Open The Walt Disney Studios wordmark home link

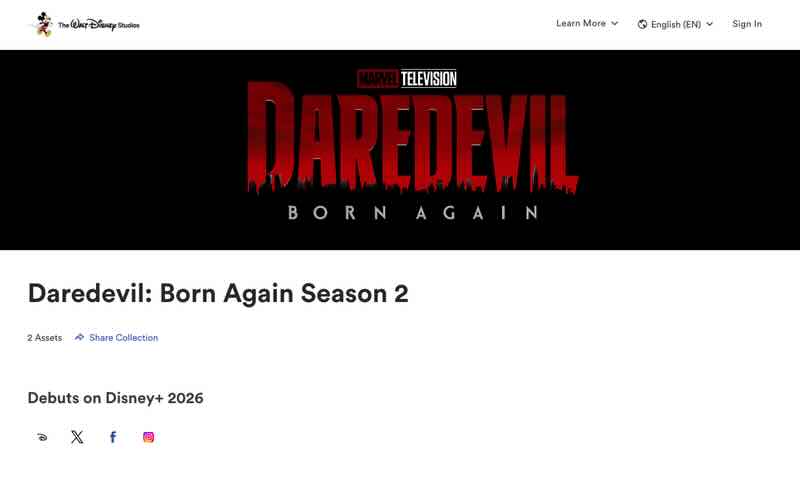click(99, 24)
